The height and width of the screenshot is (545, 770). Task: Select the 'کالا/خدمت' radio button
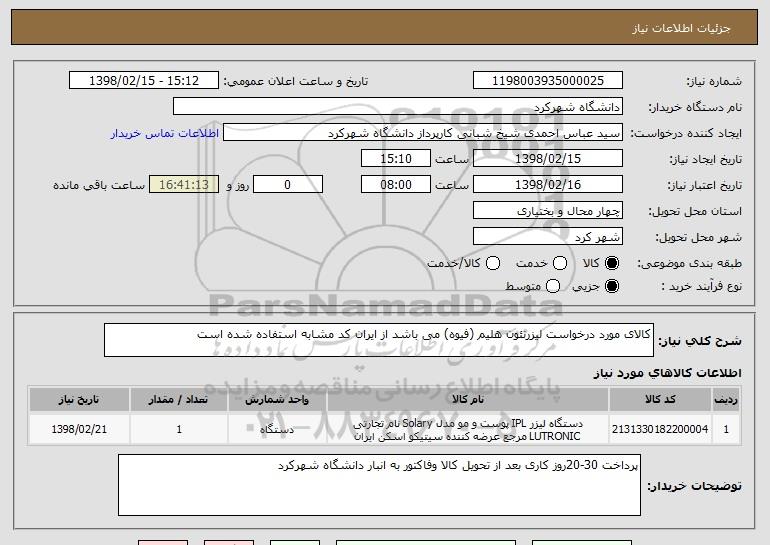[493, 263]
